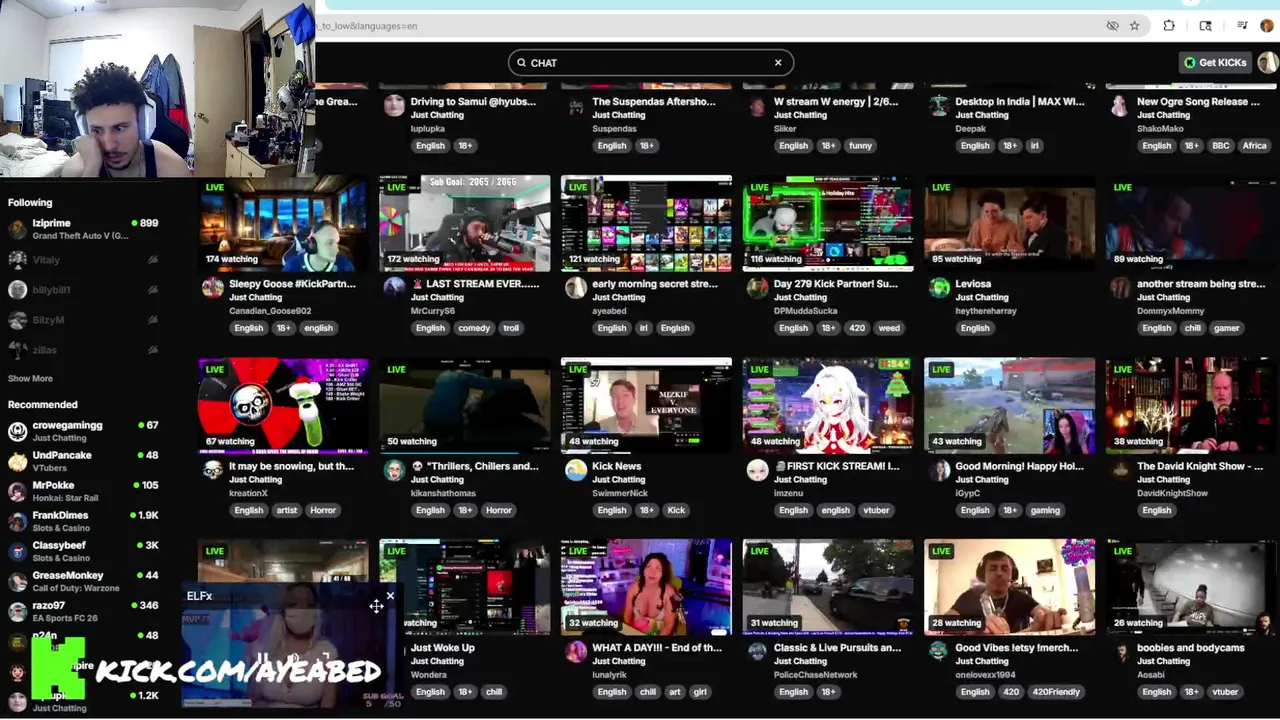
Task: Open 'Kick News' stream title
Action: (616, 466)
